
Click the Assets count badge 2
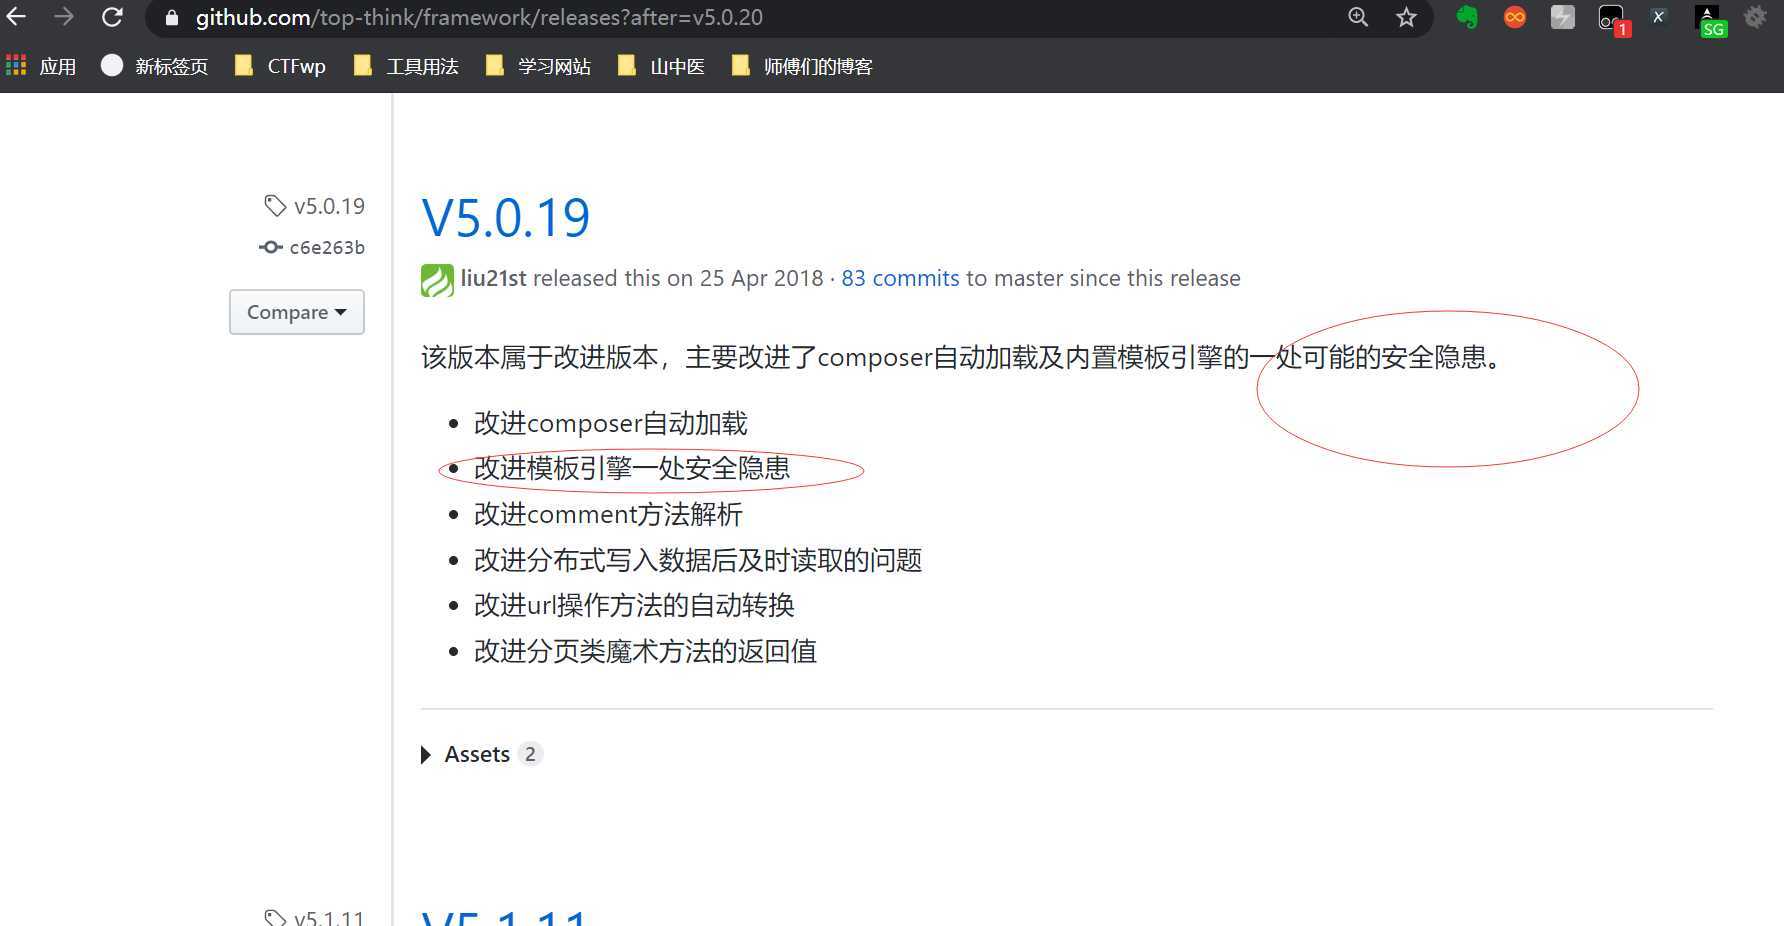pyautogui.click(x=530, y=754)
